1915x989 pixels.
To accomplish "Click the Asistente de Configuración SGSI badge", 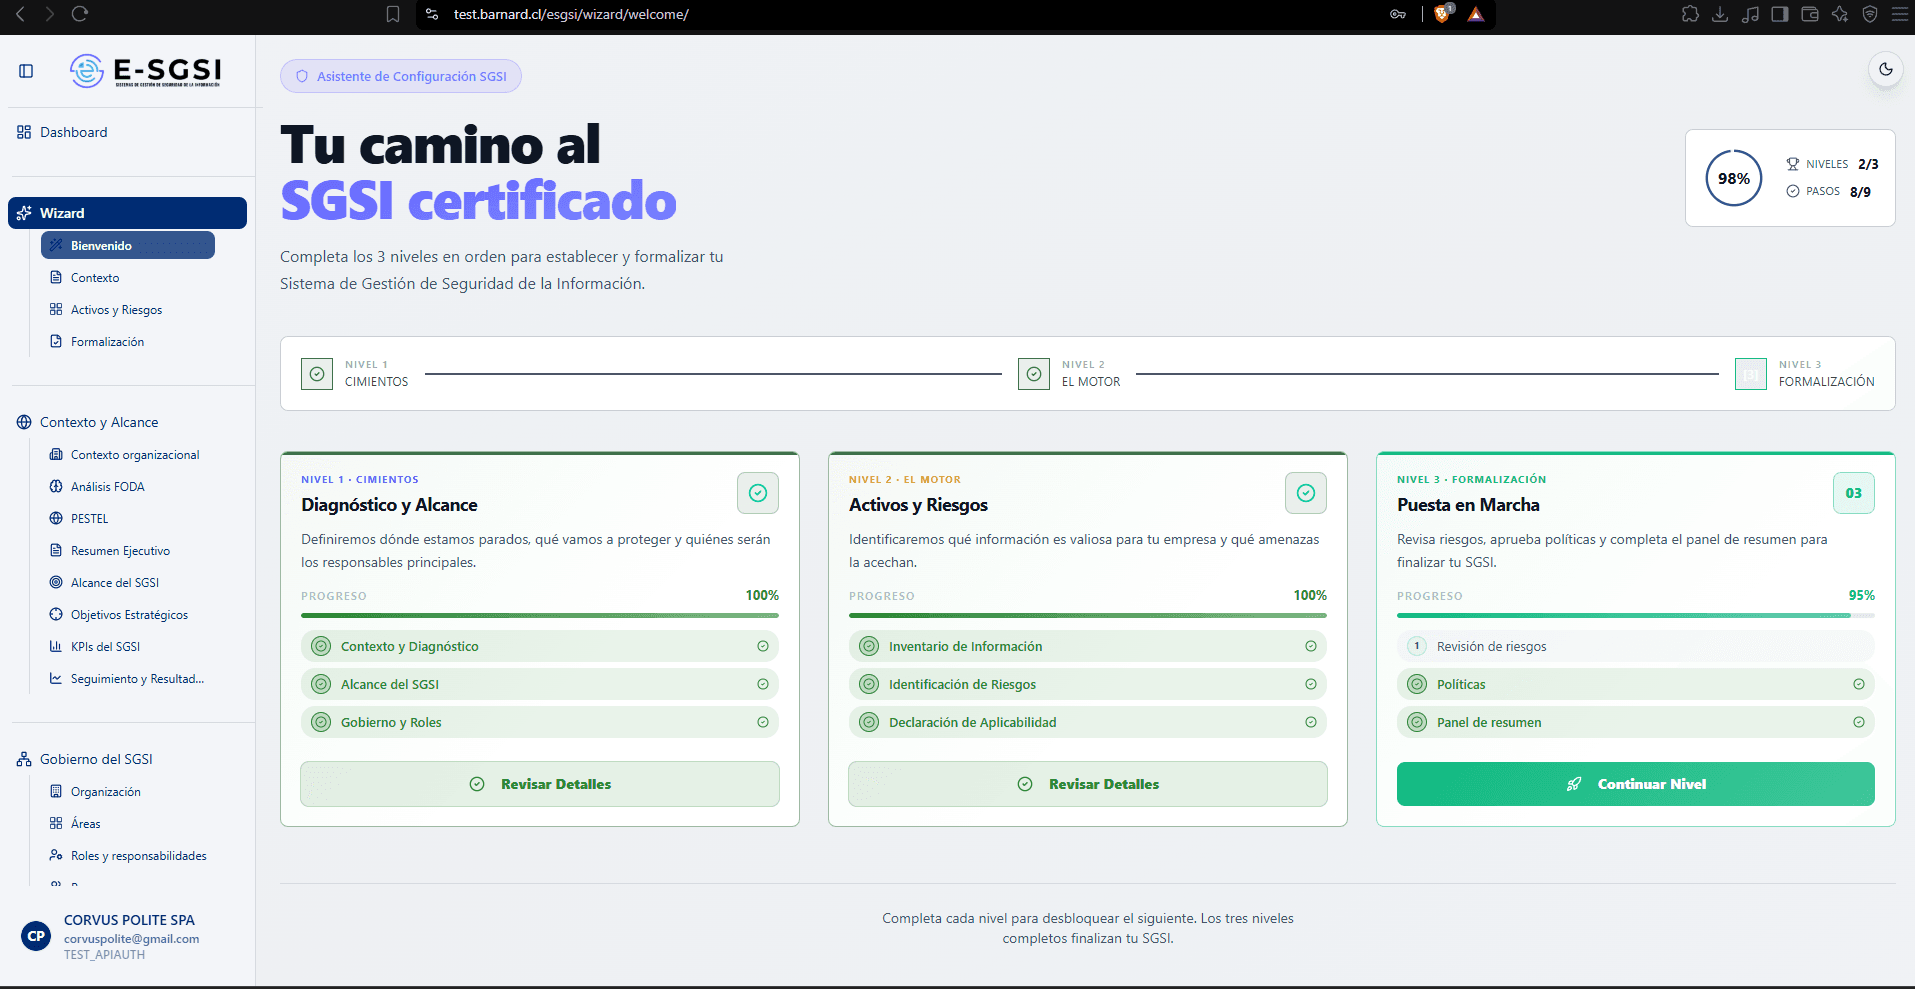I will [401, 76].
